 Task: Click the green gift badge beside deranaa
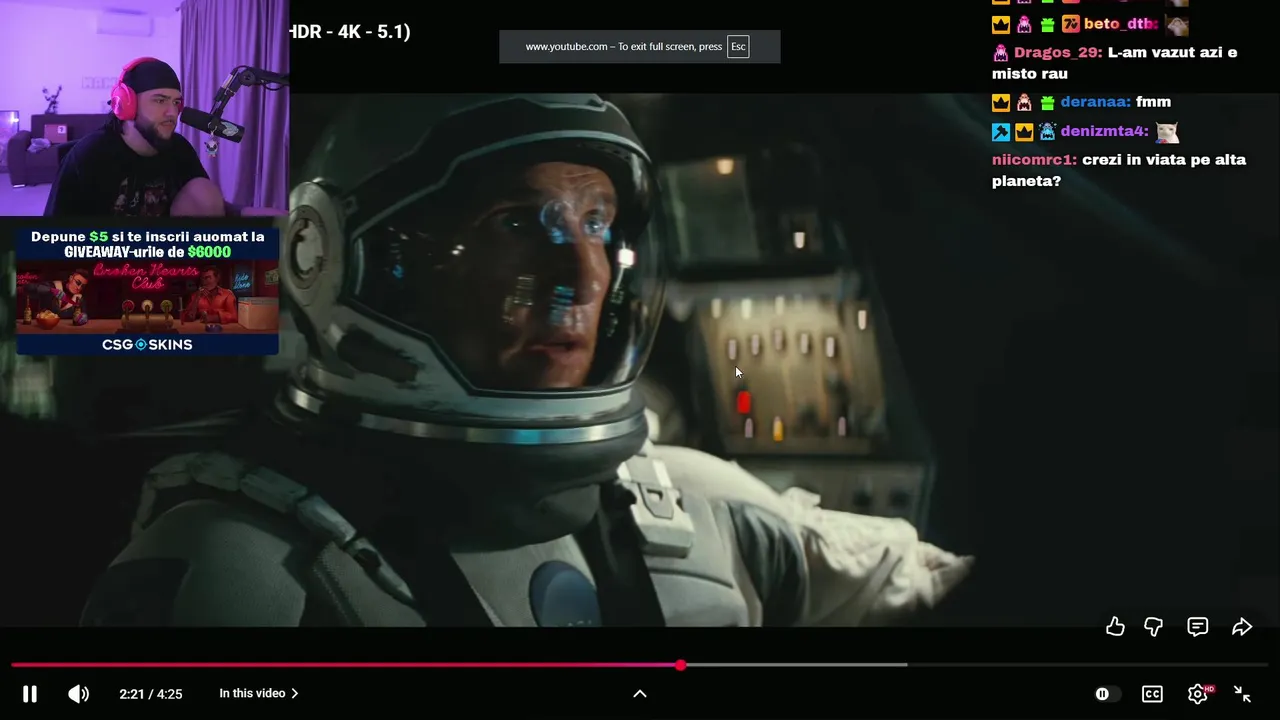tap(1047, 102)
